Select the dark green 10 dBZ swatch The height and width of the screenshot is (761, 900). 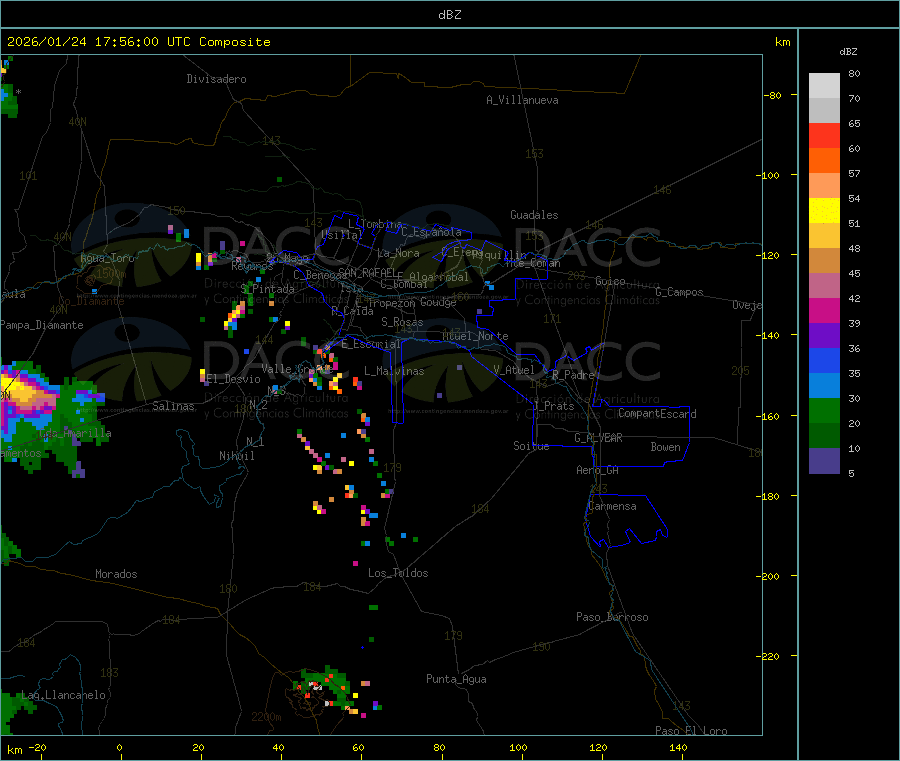(x=824, y=436)
